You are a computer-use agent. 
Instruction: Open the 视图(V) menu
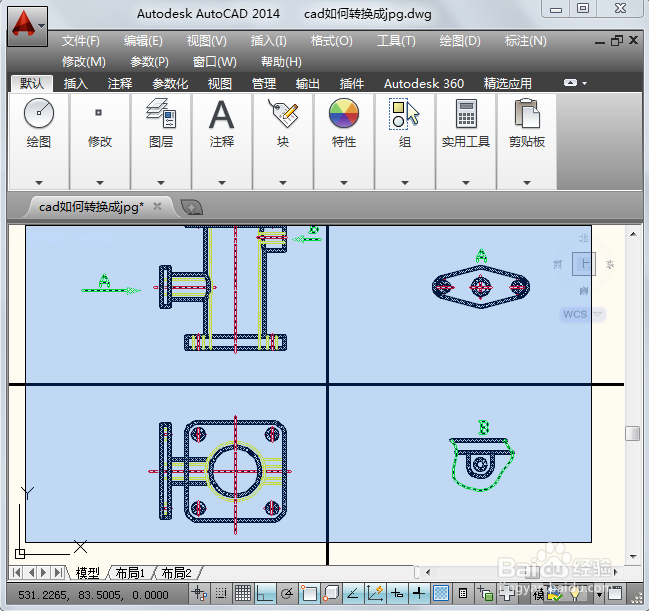pyautogui.click(x=207, y=41)
